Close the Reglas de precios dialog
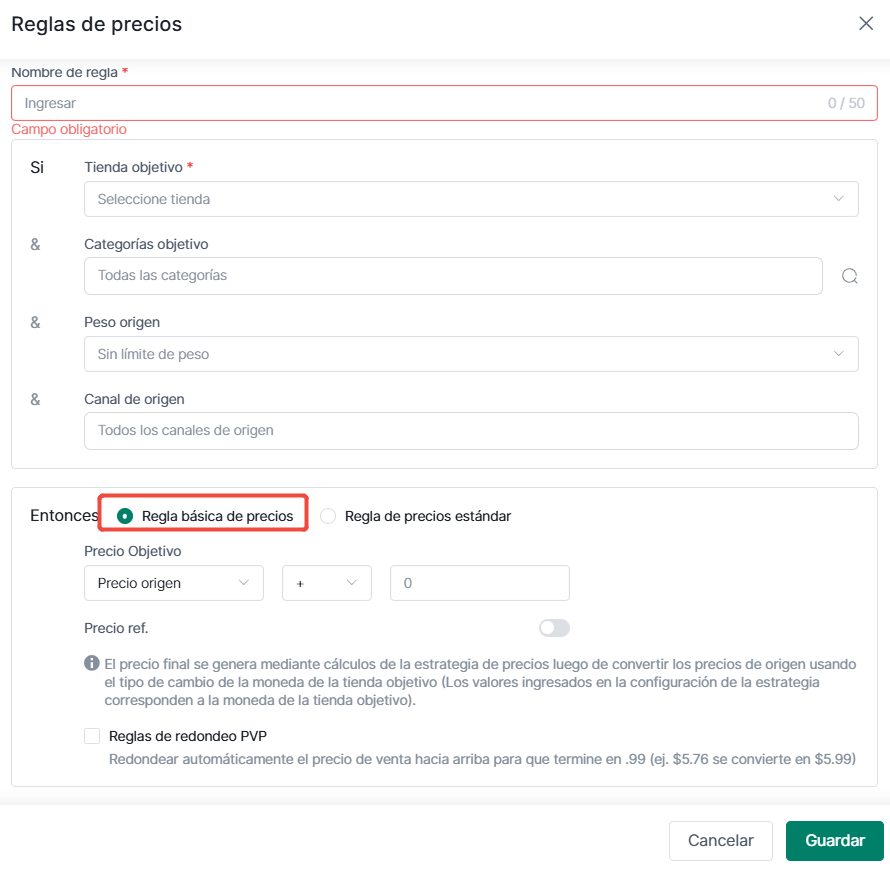 tap(866, 23)
